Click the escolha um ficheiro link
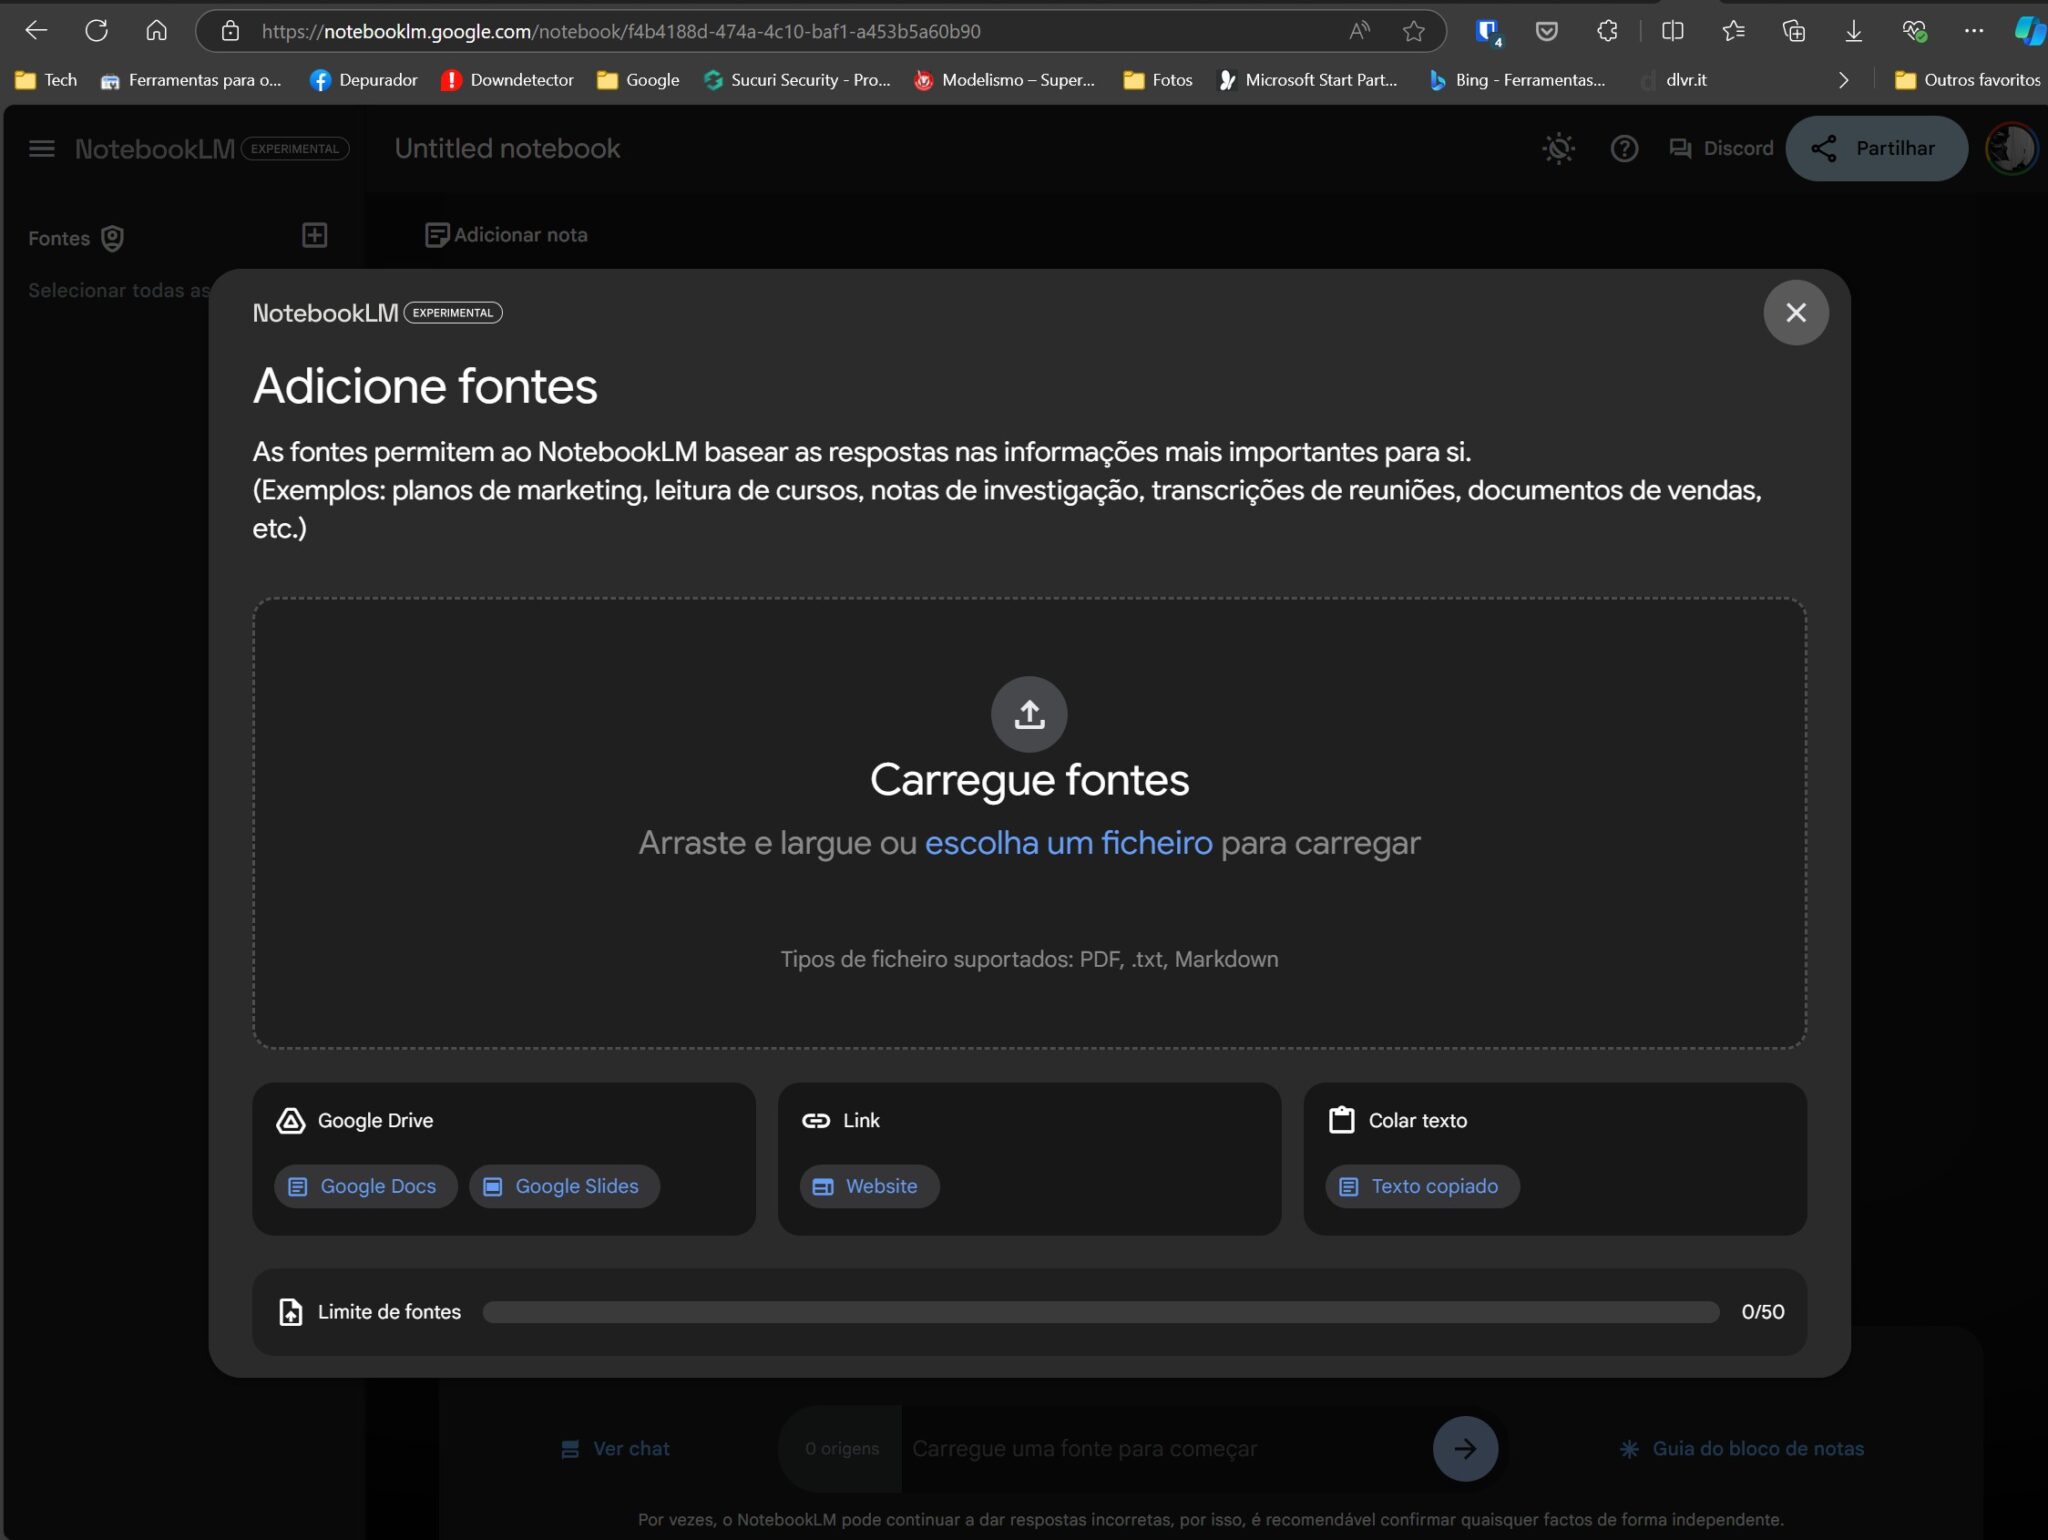The height and width of the screenshot is (1540, 2048). [x=1068, y=843]
